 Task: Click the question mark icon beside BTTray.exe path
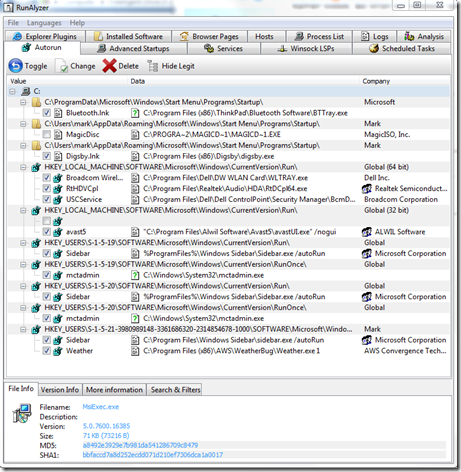135,113
